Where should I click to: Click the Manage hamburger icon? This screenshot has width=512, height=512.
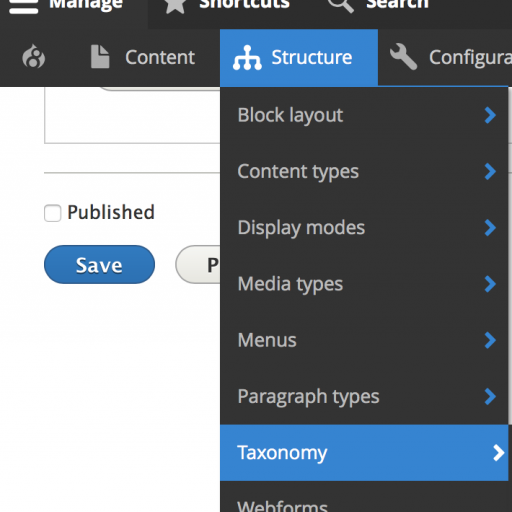pos(23,6)
